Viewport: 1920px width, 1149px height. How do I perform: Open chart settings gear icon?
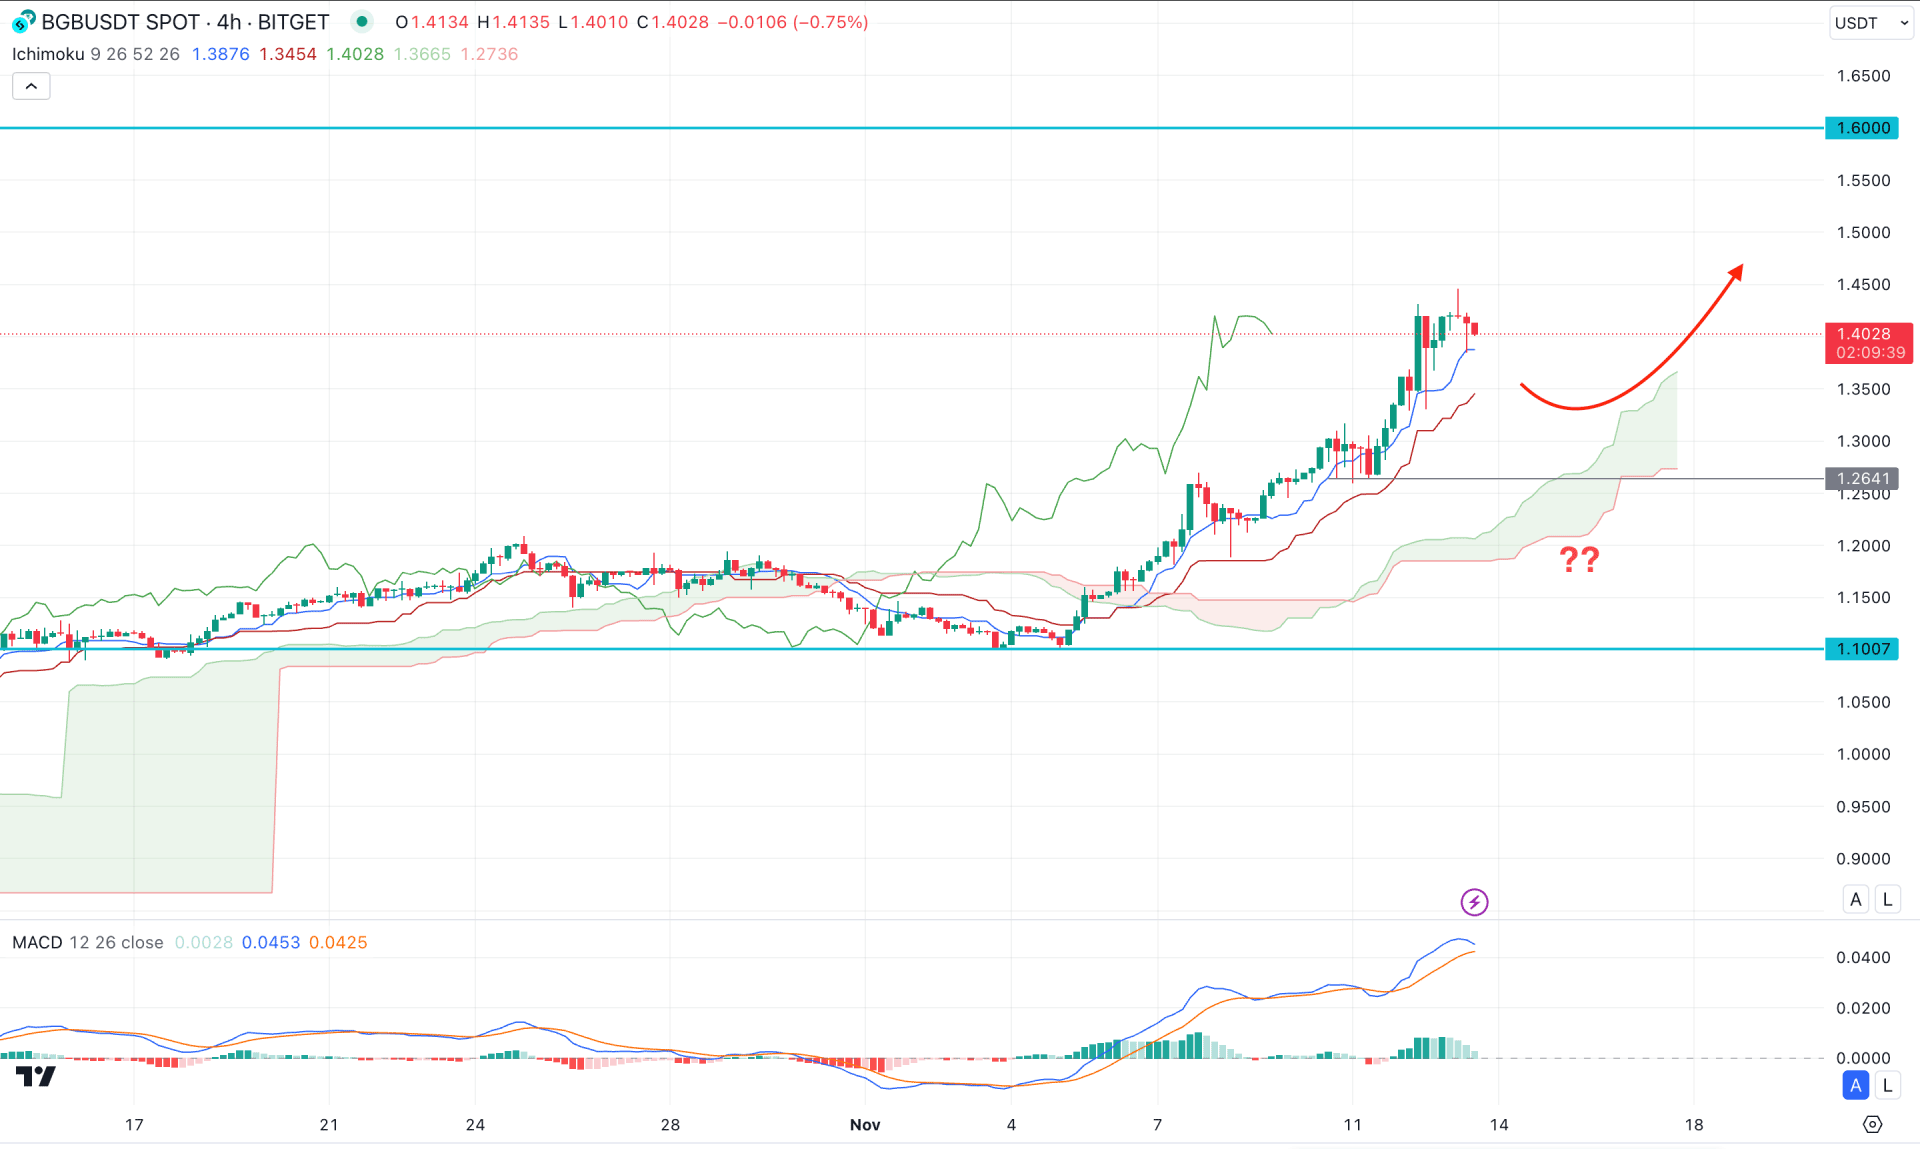1872,1124
